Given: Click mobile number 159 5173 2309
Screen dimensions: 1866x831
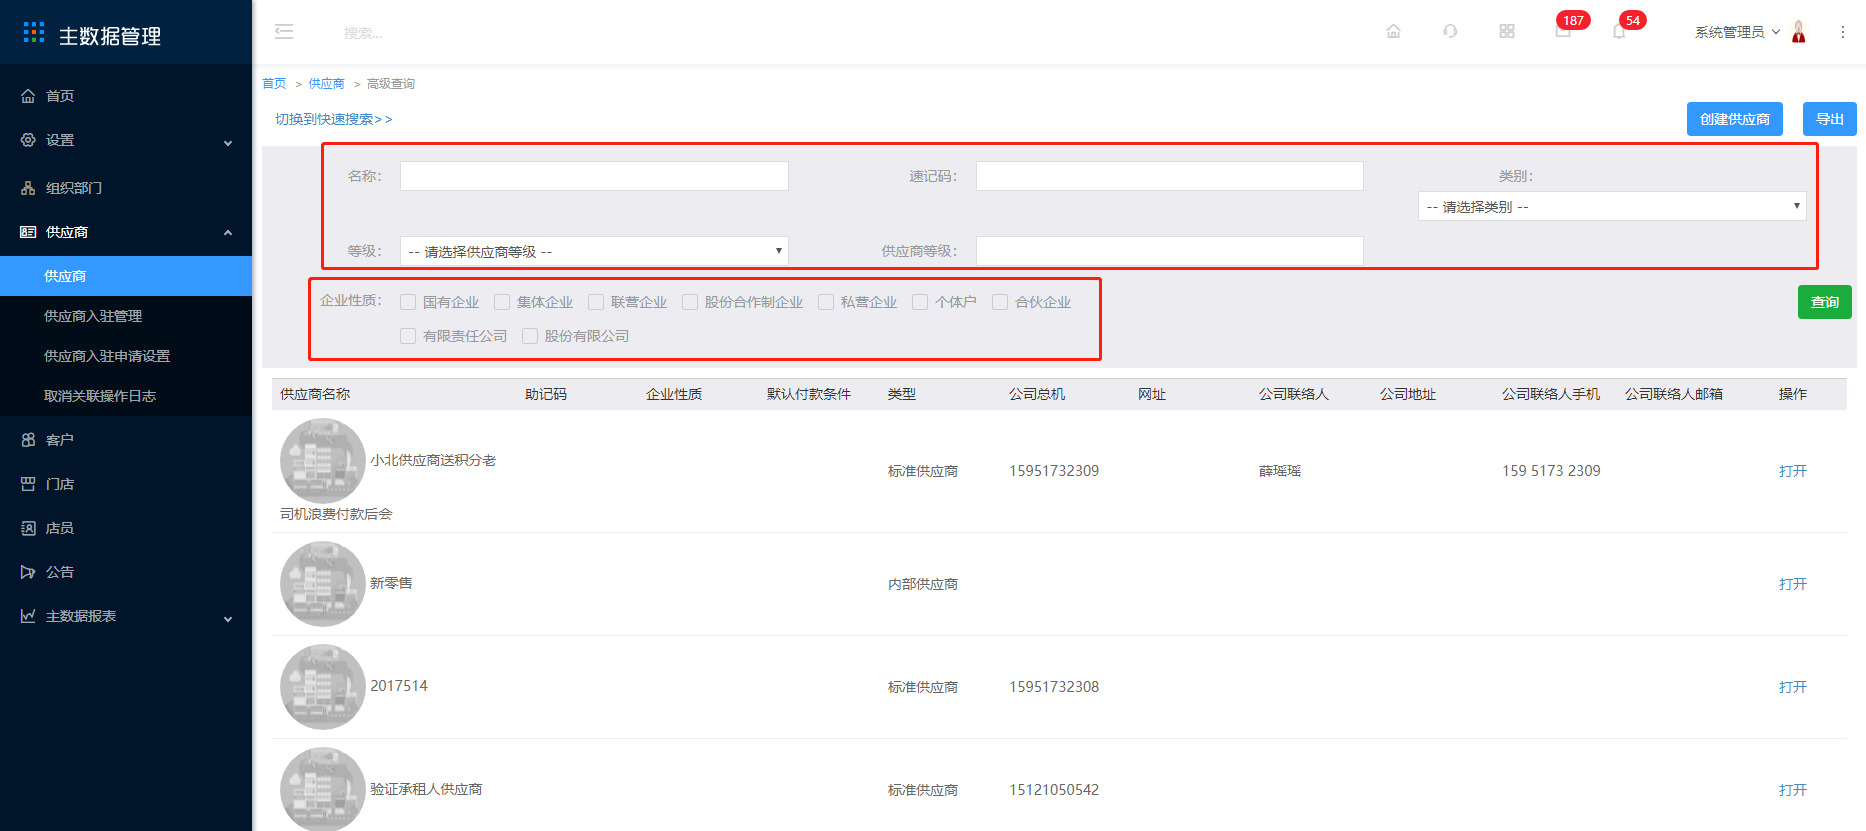Looking at the screenshot, I should 1551,471.
